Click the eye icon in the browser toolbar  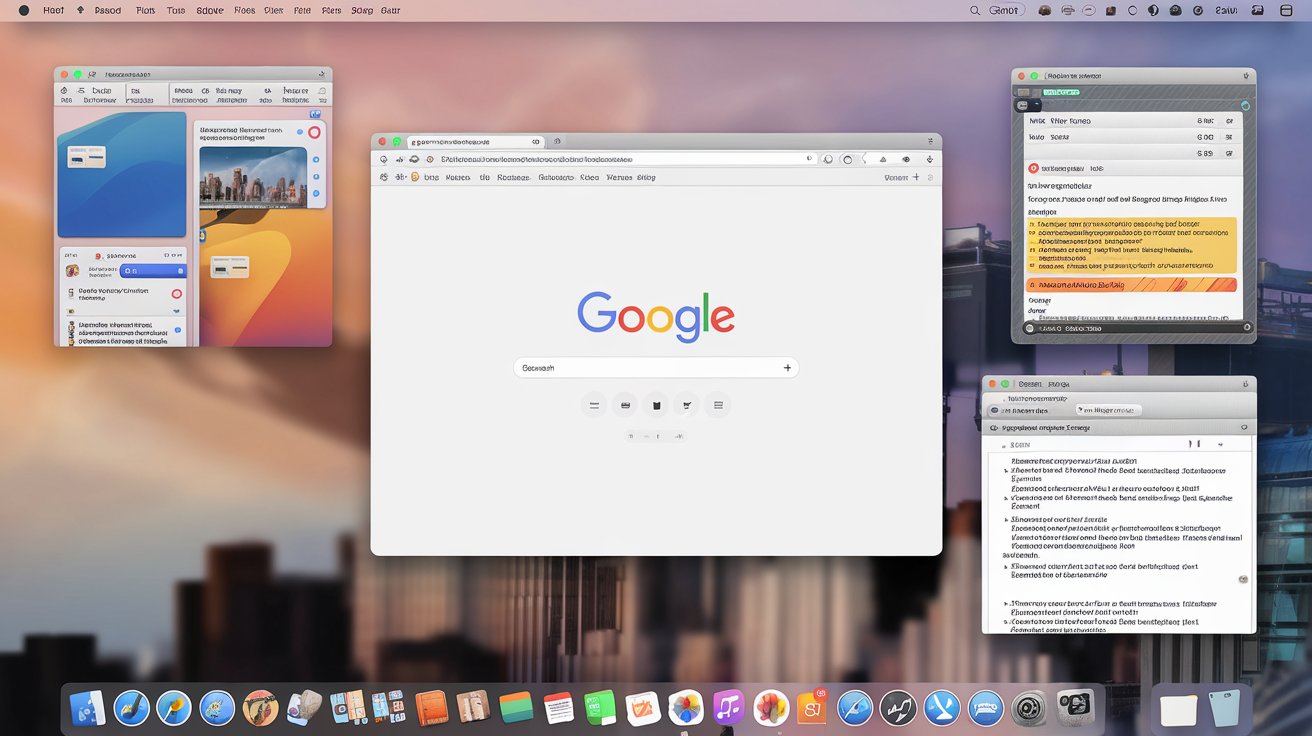tap(906, 159)
